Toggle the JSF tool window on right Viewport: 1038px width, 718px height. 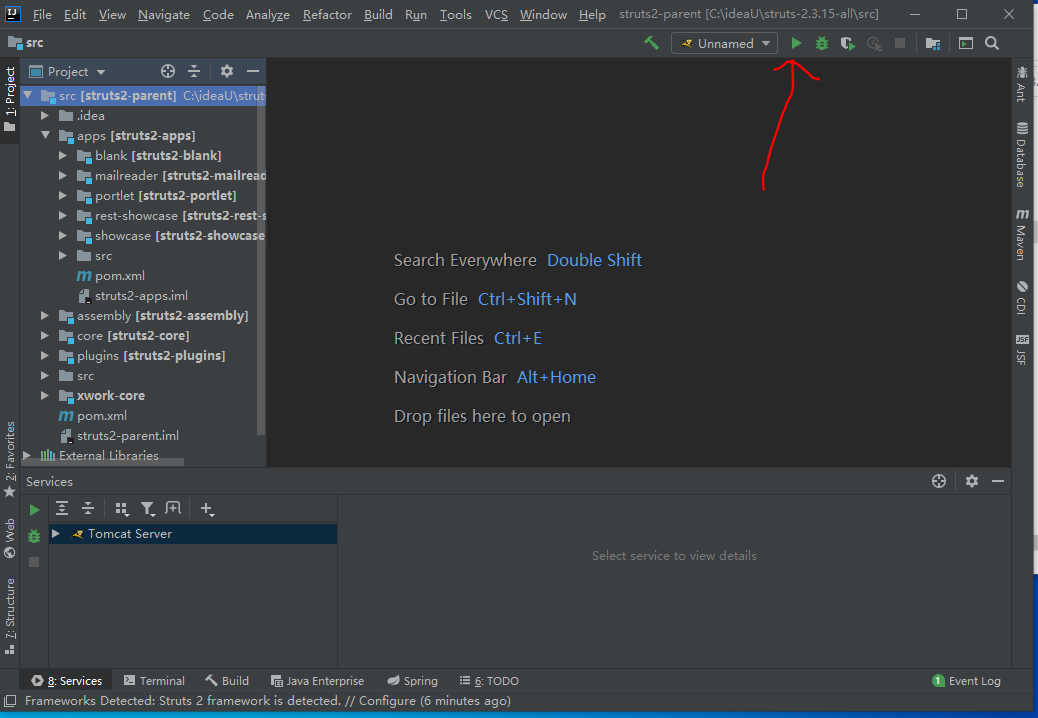[x=1021, y=350]
